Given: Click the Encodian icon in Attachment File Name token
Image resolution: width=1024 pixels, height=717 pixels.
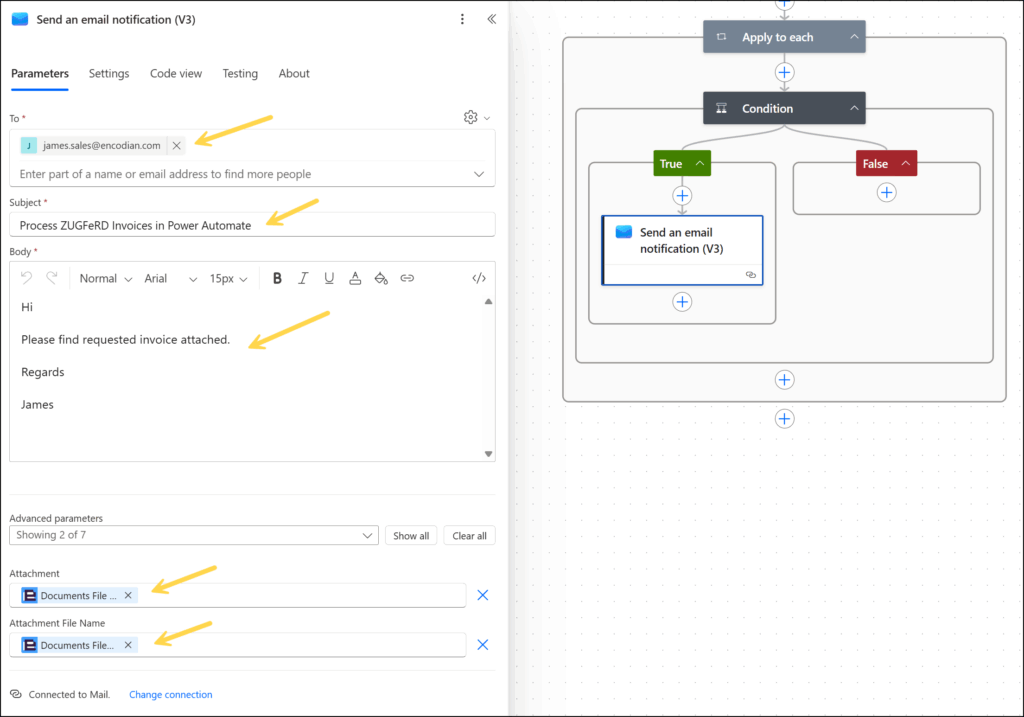Looking at the screenshot, I should [x=29, y=645].
